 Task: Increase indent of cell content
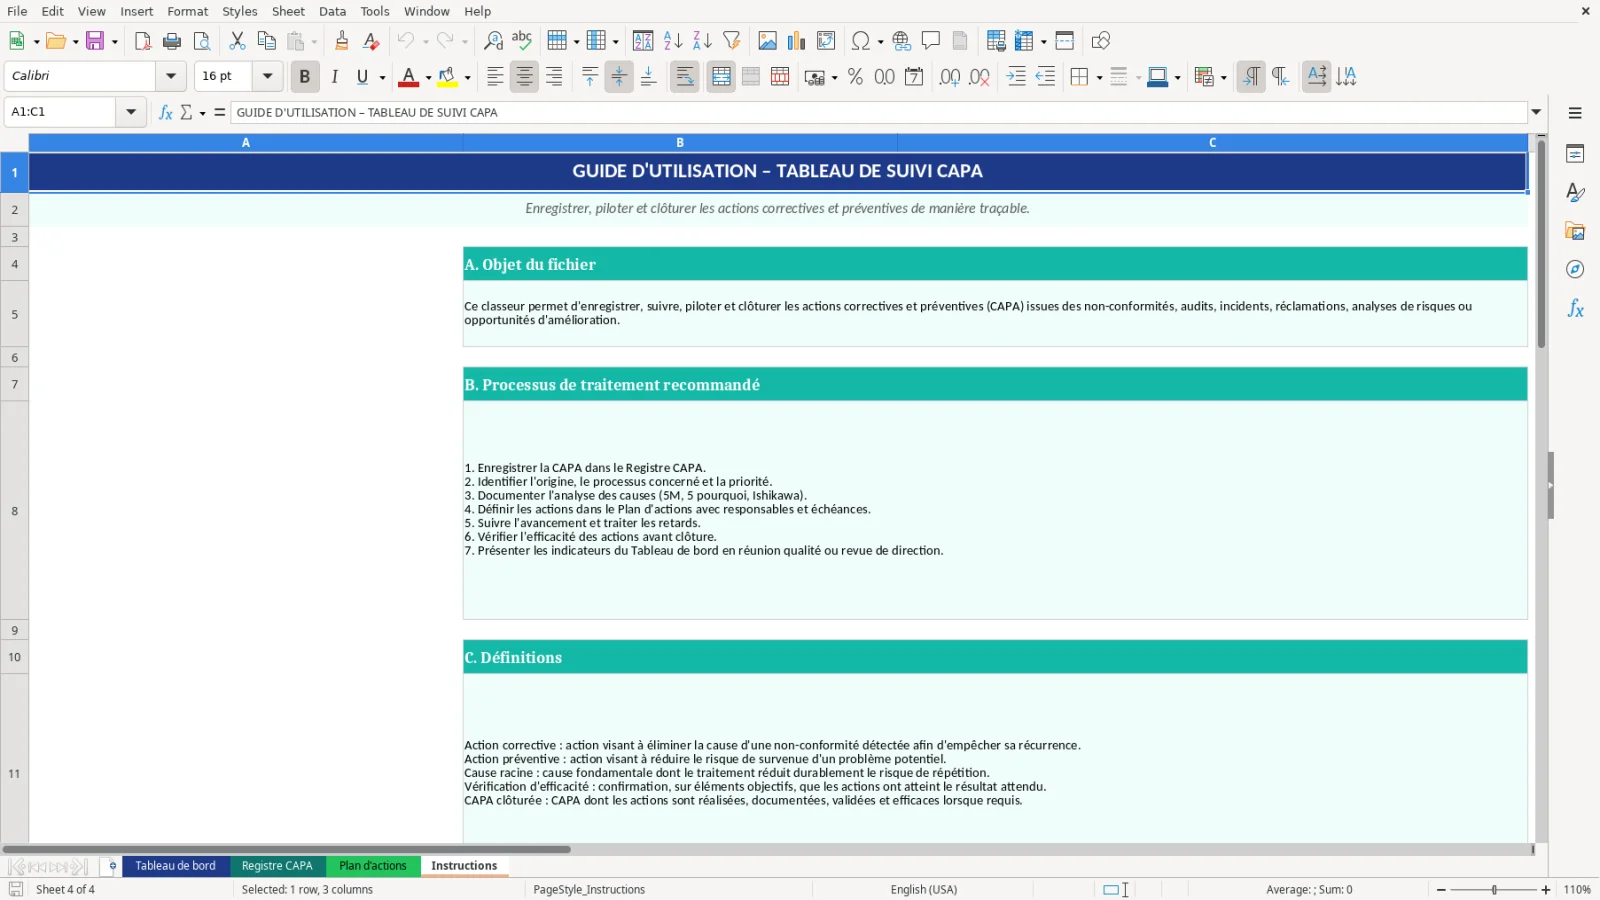pyautogui.click(x=1016, y=77)
